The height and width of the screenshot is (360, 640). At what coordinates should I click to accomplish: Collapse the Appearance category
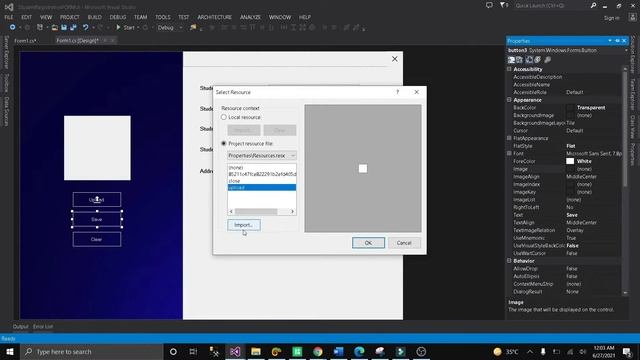509,100
